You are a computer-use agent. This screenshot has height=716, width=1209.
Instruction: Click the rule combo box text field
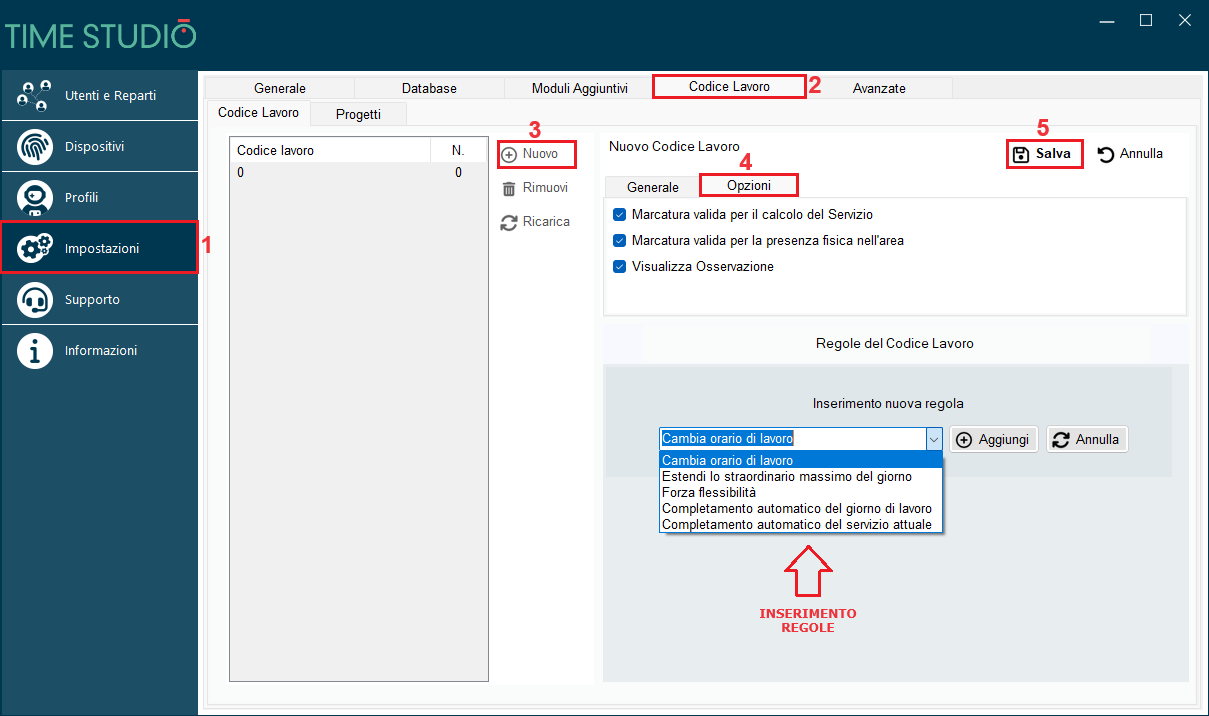[792, 439]
